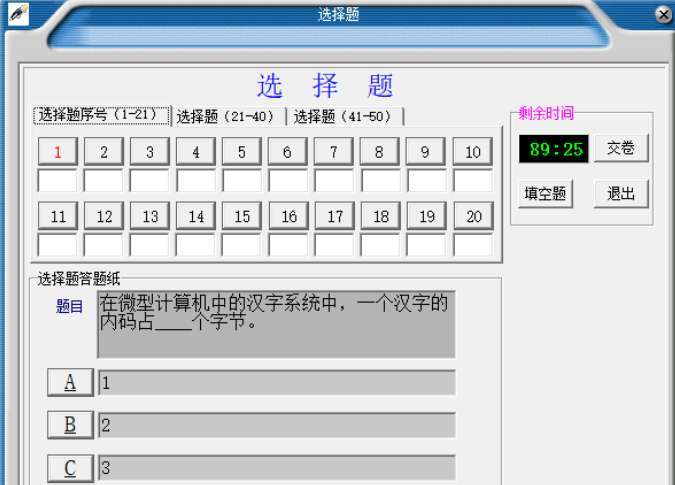
Task: Click the 题目 question text box
Action: (x=276, y=324)
